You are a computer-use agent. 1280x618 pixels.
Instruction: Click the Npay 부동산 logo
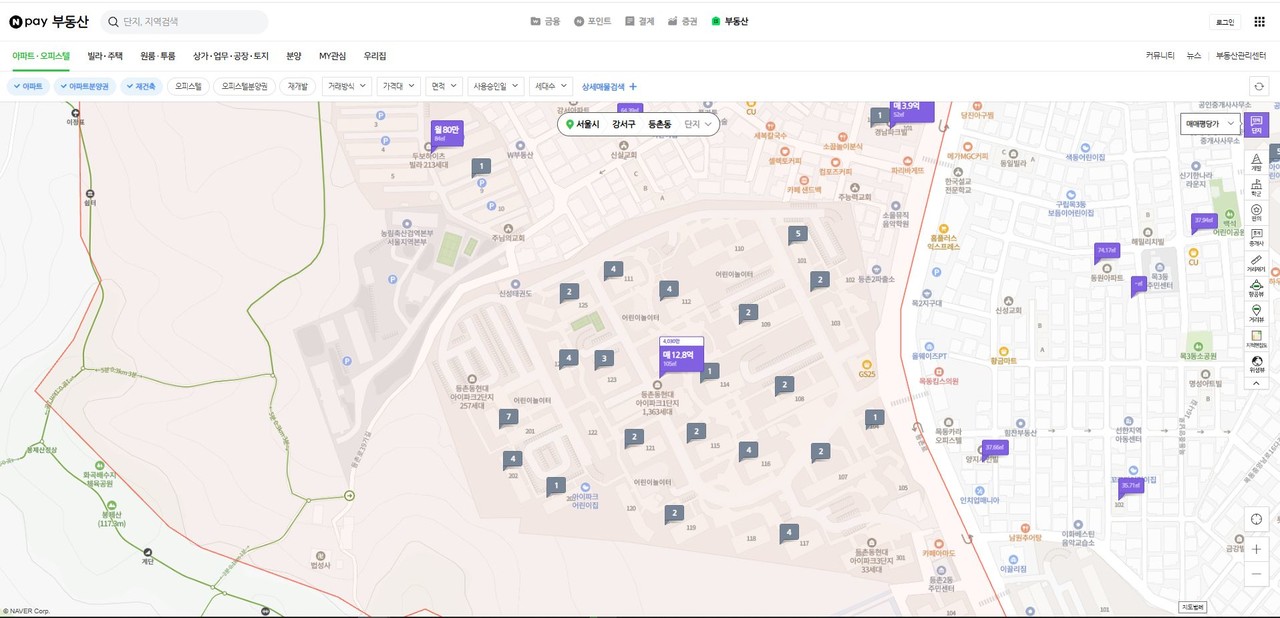49,21
